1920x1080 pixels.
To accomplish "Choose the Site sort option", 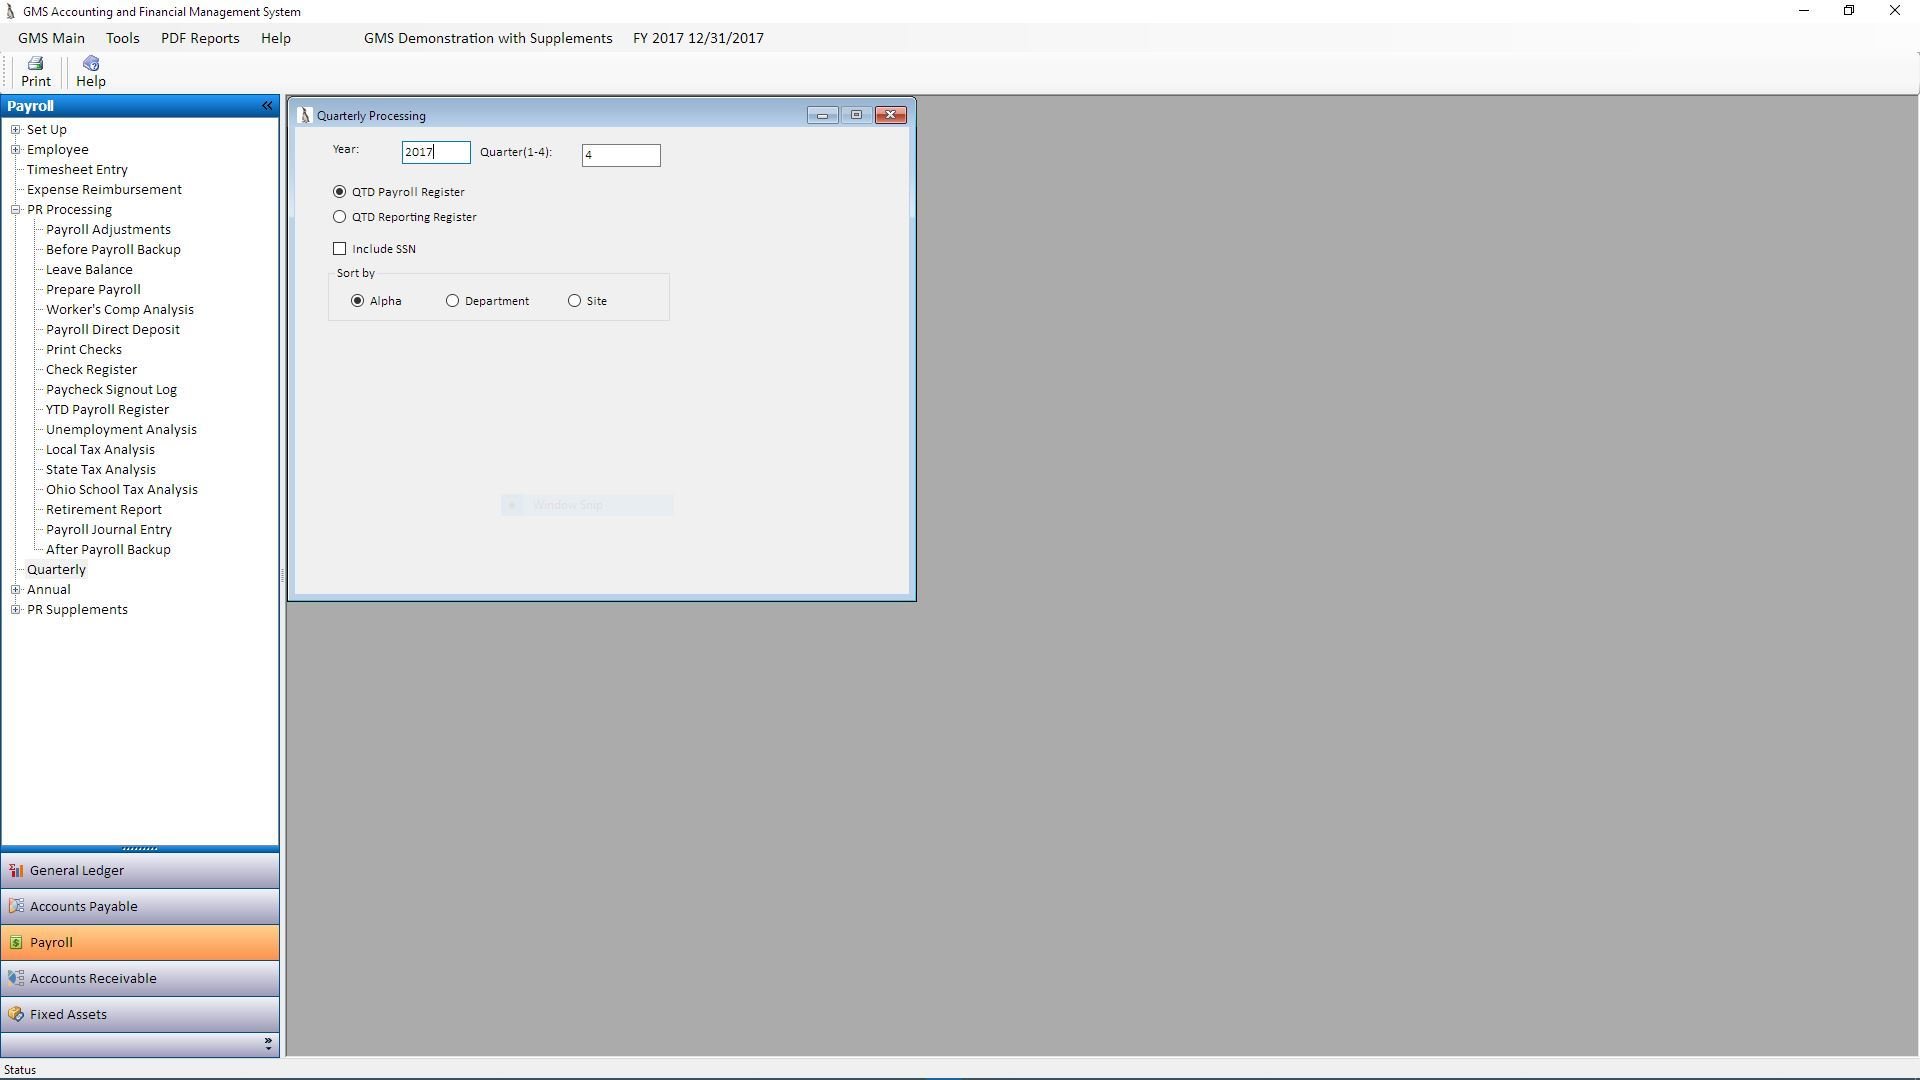I will pos(575,301).
